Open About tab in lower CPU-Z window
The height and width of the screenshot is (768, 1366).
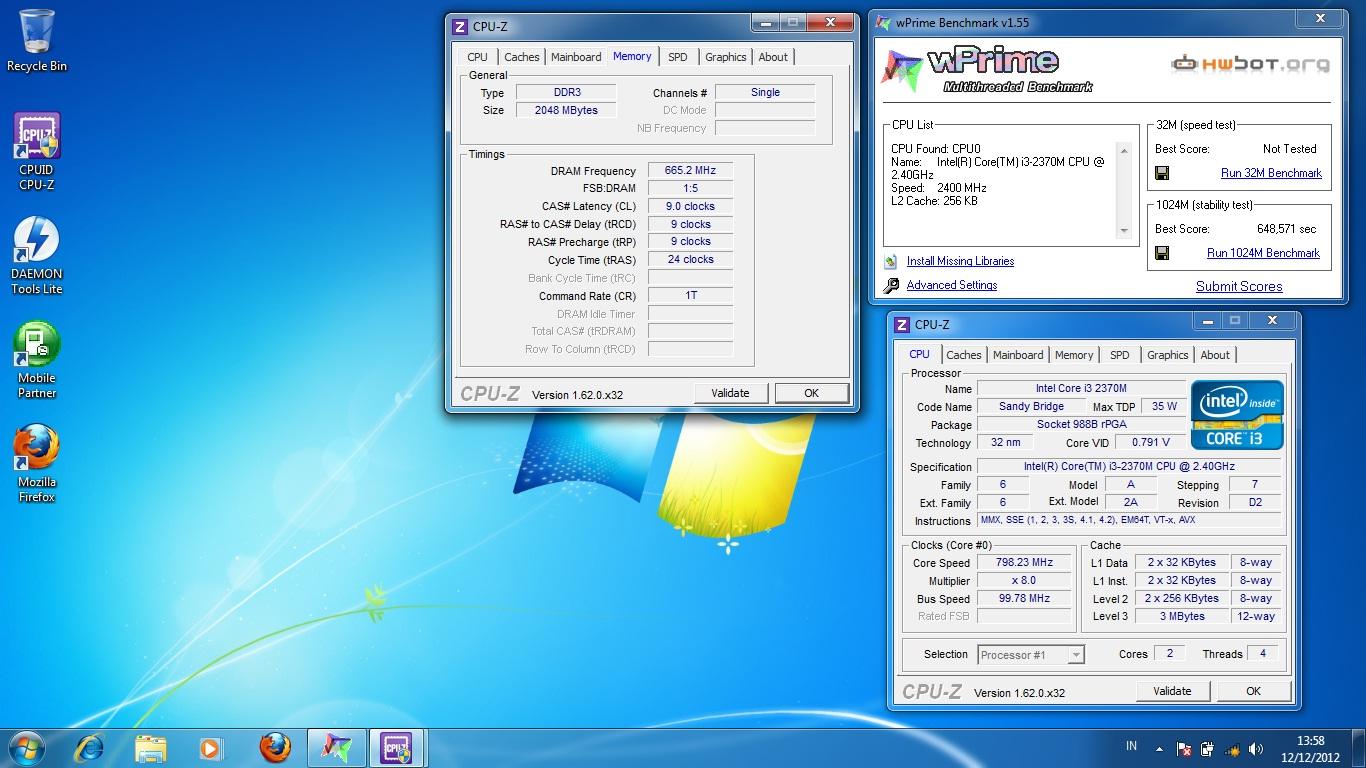[x=1215, y=355]
